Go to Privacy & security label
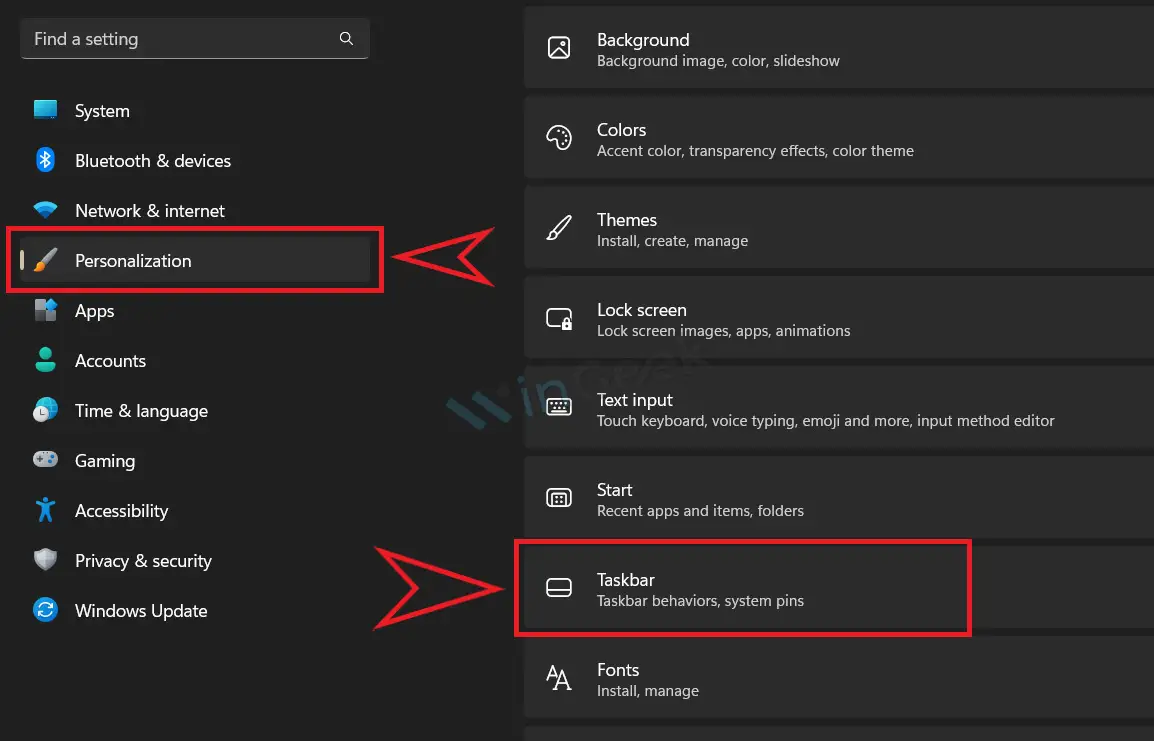The height and width of the screenshot is (741, 1154). click(x=144, y=561)
